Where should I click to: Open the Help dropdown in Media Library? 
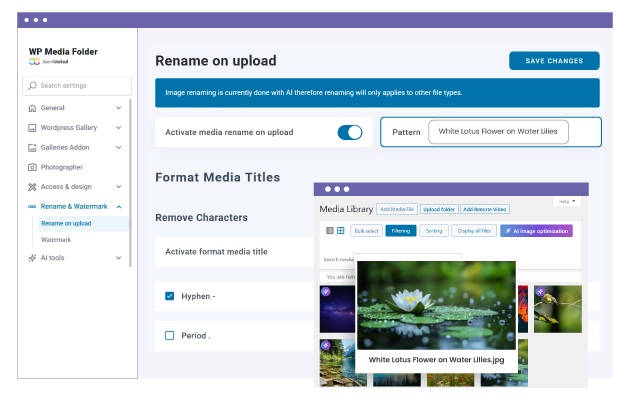click(568, 201)
